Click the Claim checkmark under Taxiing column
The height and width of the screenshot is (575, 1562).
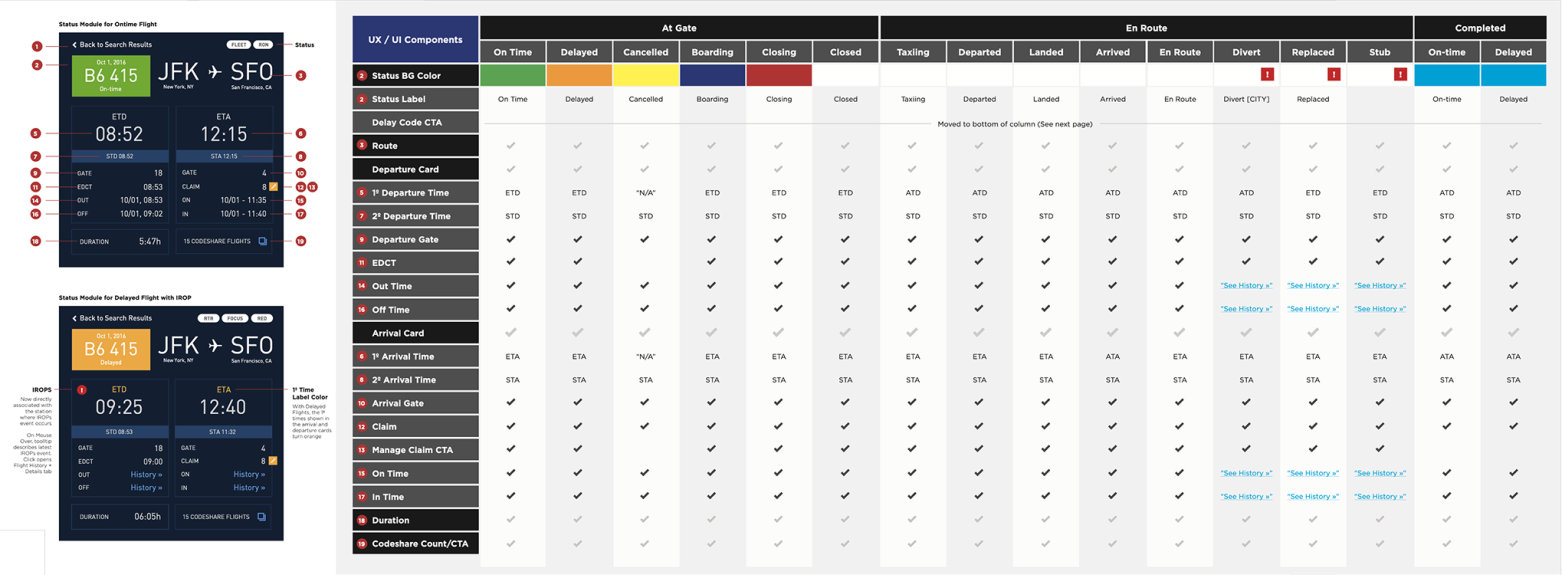[912, 426]
